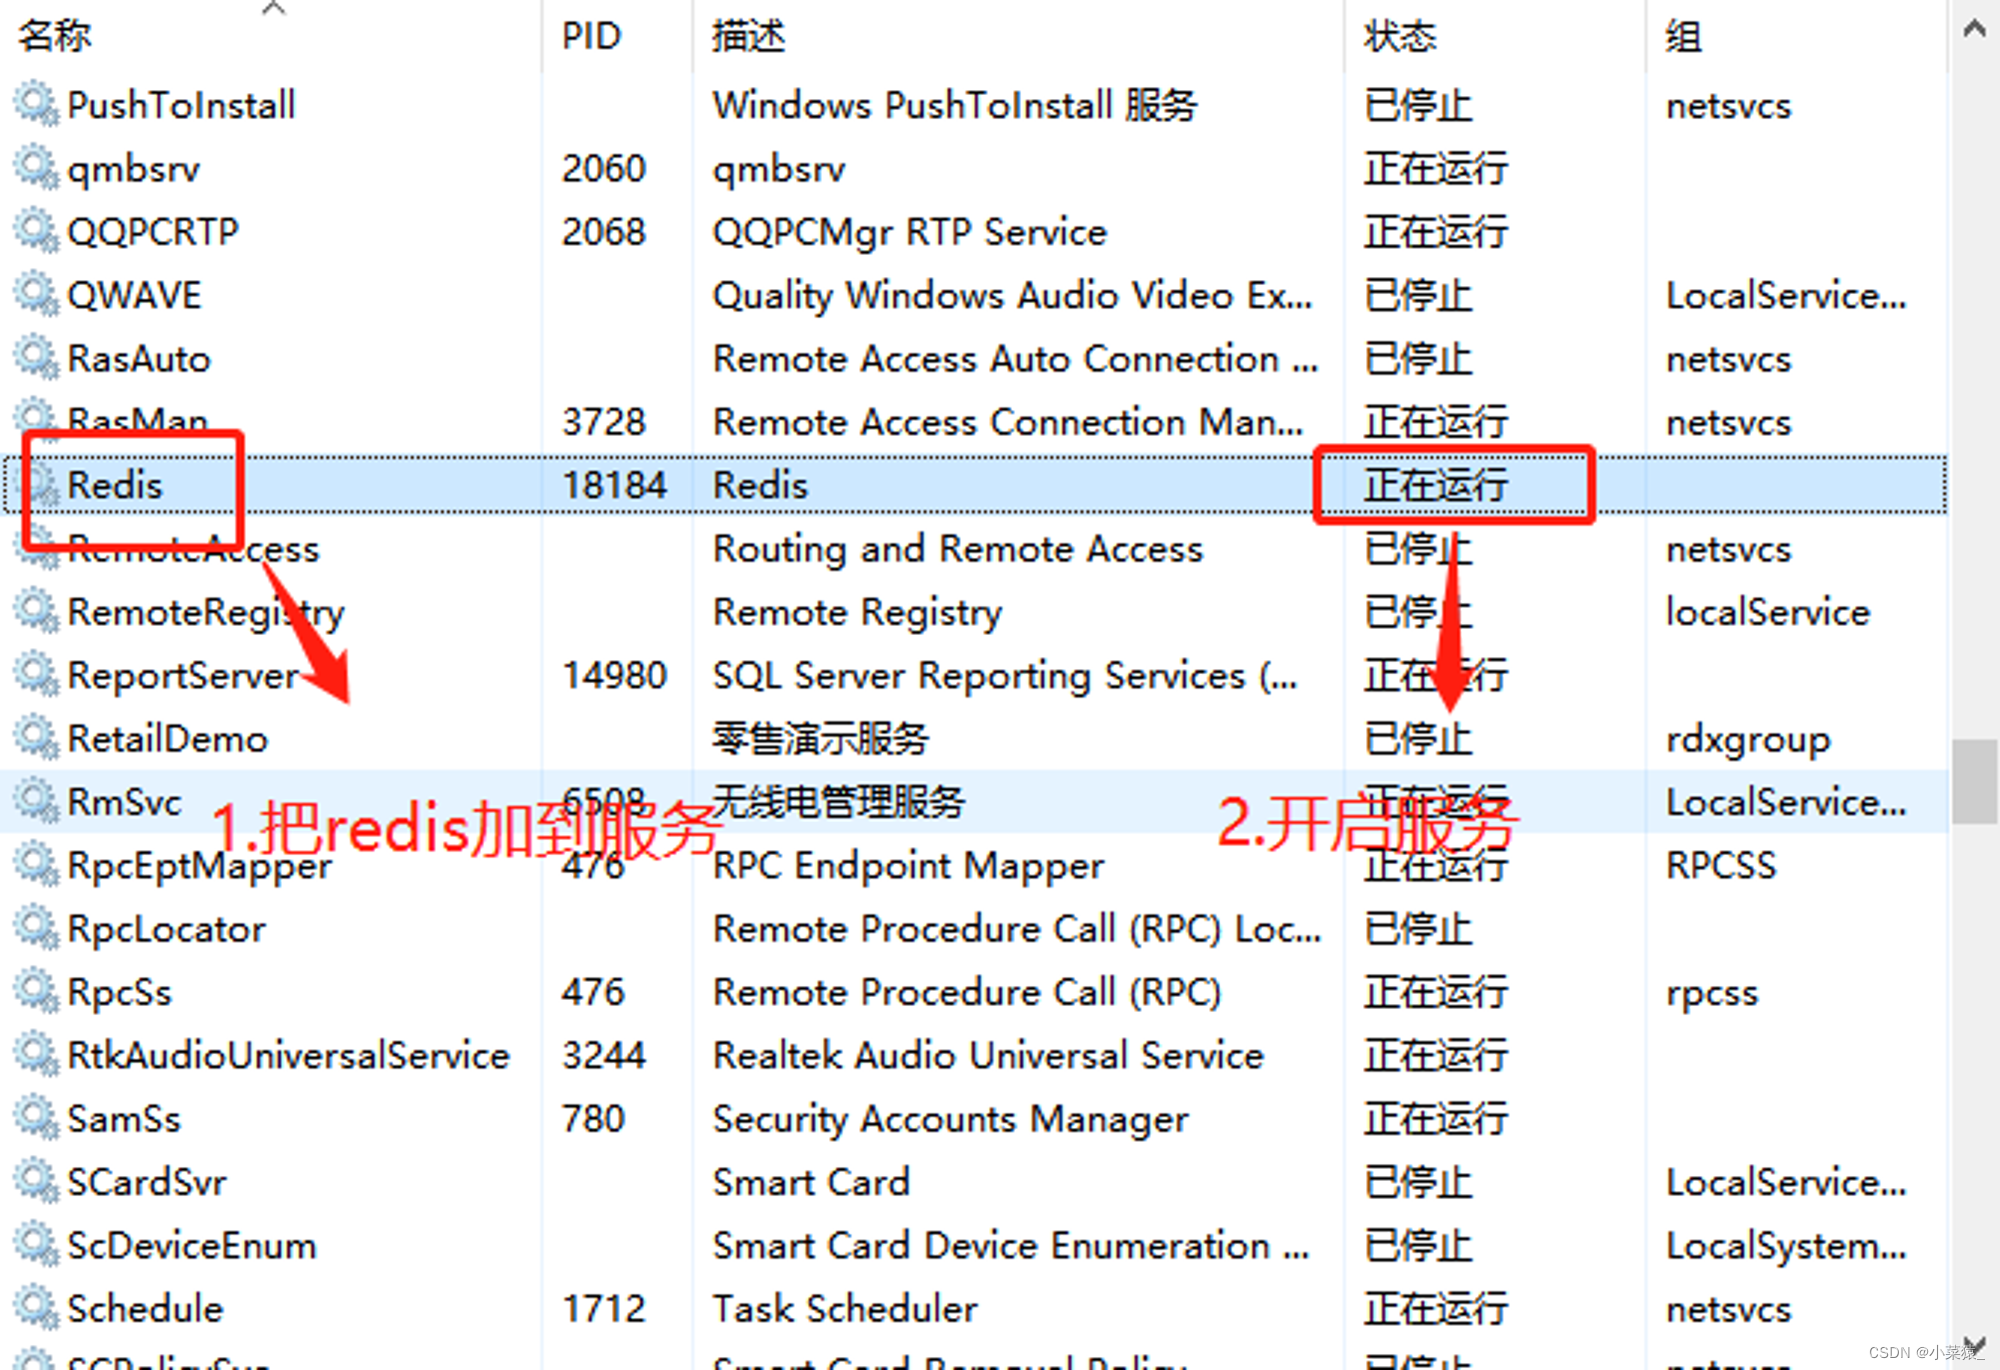2000x1370 pixels.
Task: Click the vertical scrollbar thumb
Action: point(1974,781)
